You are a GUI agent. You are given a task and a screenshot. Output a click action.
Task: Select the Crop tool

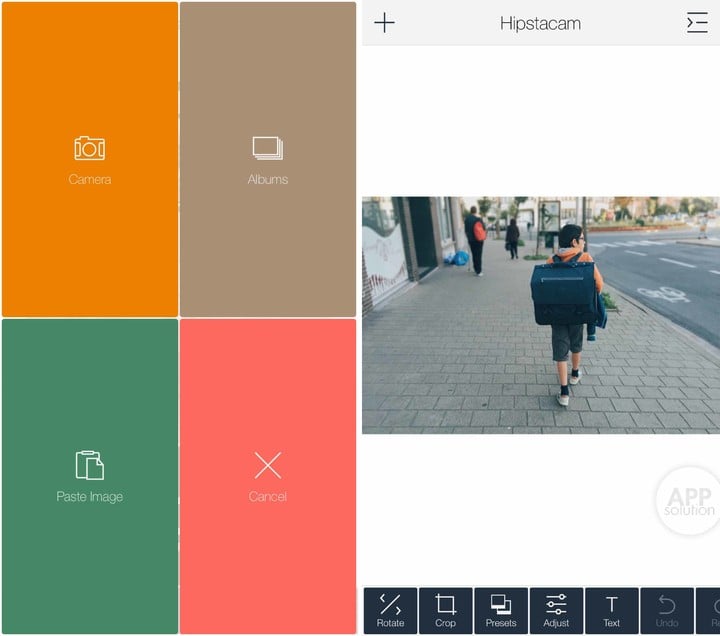(446, 611)
